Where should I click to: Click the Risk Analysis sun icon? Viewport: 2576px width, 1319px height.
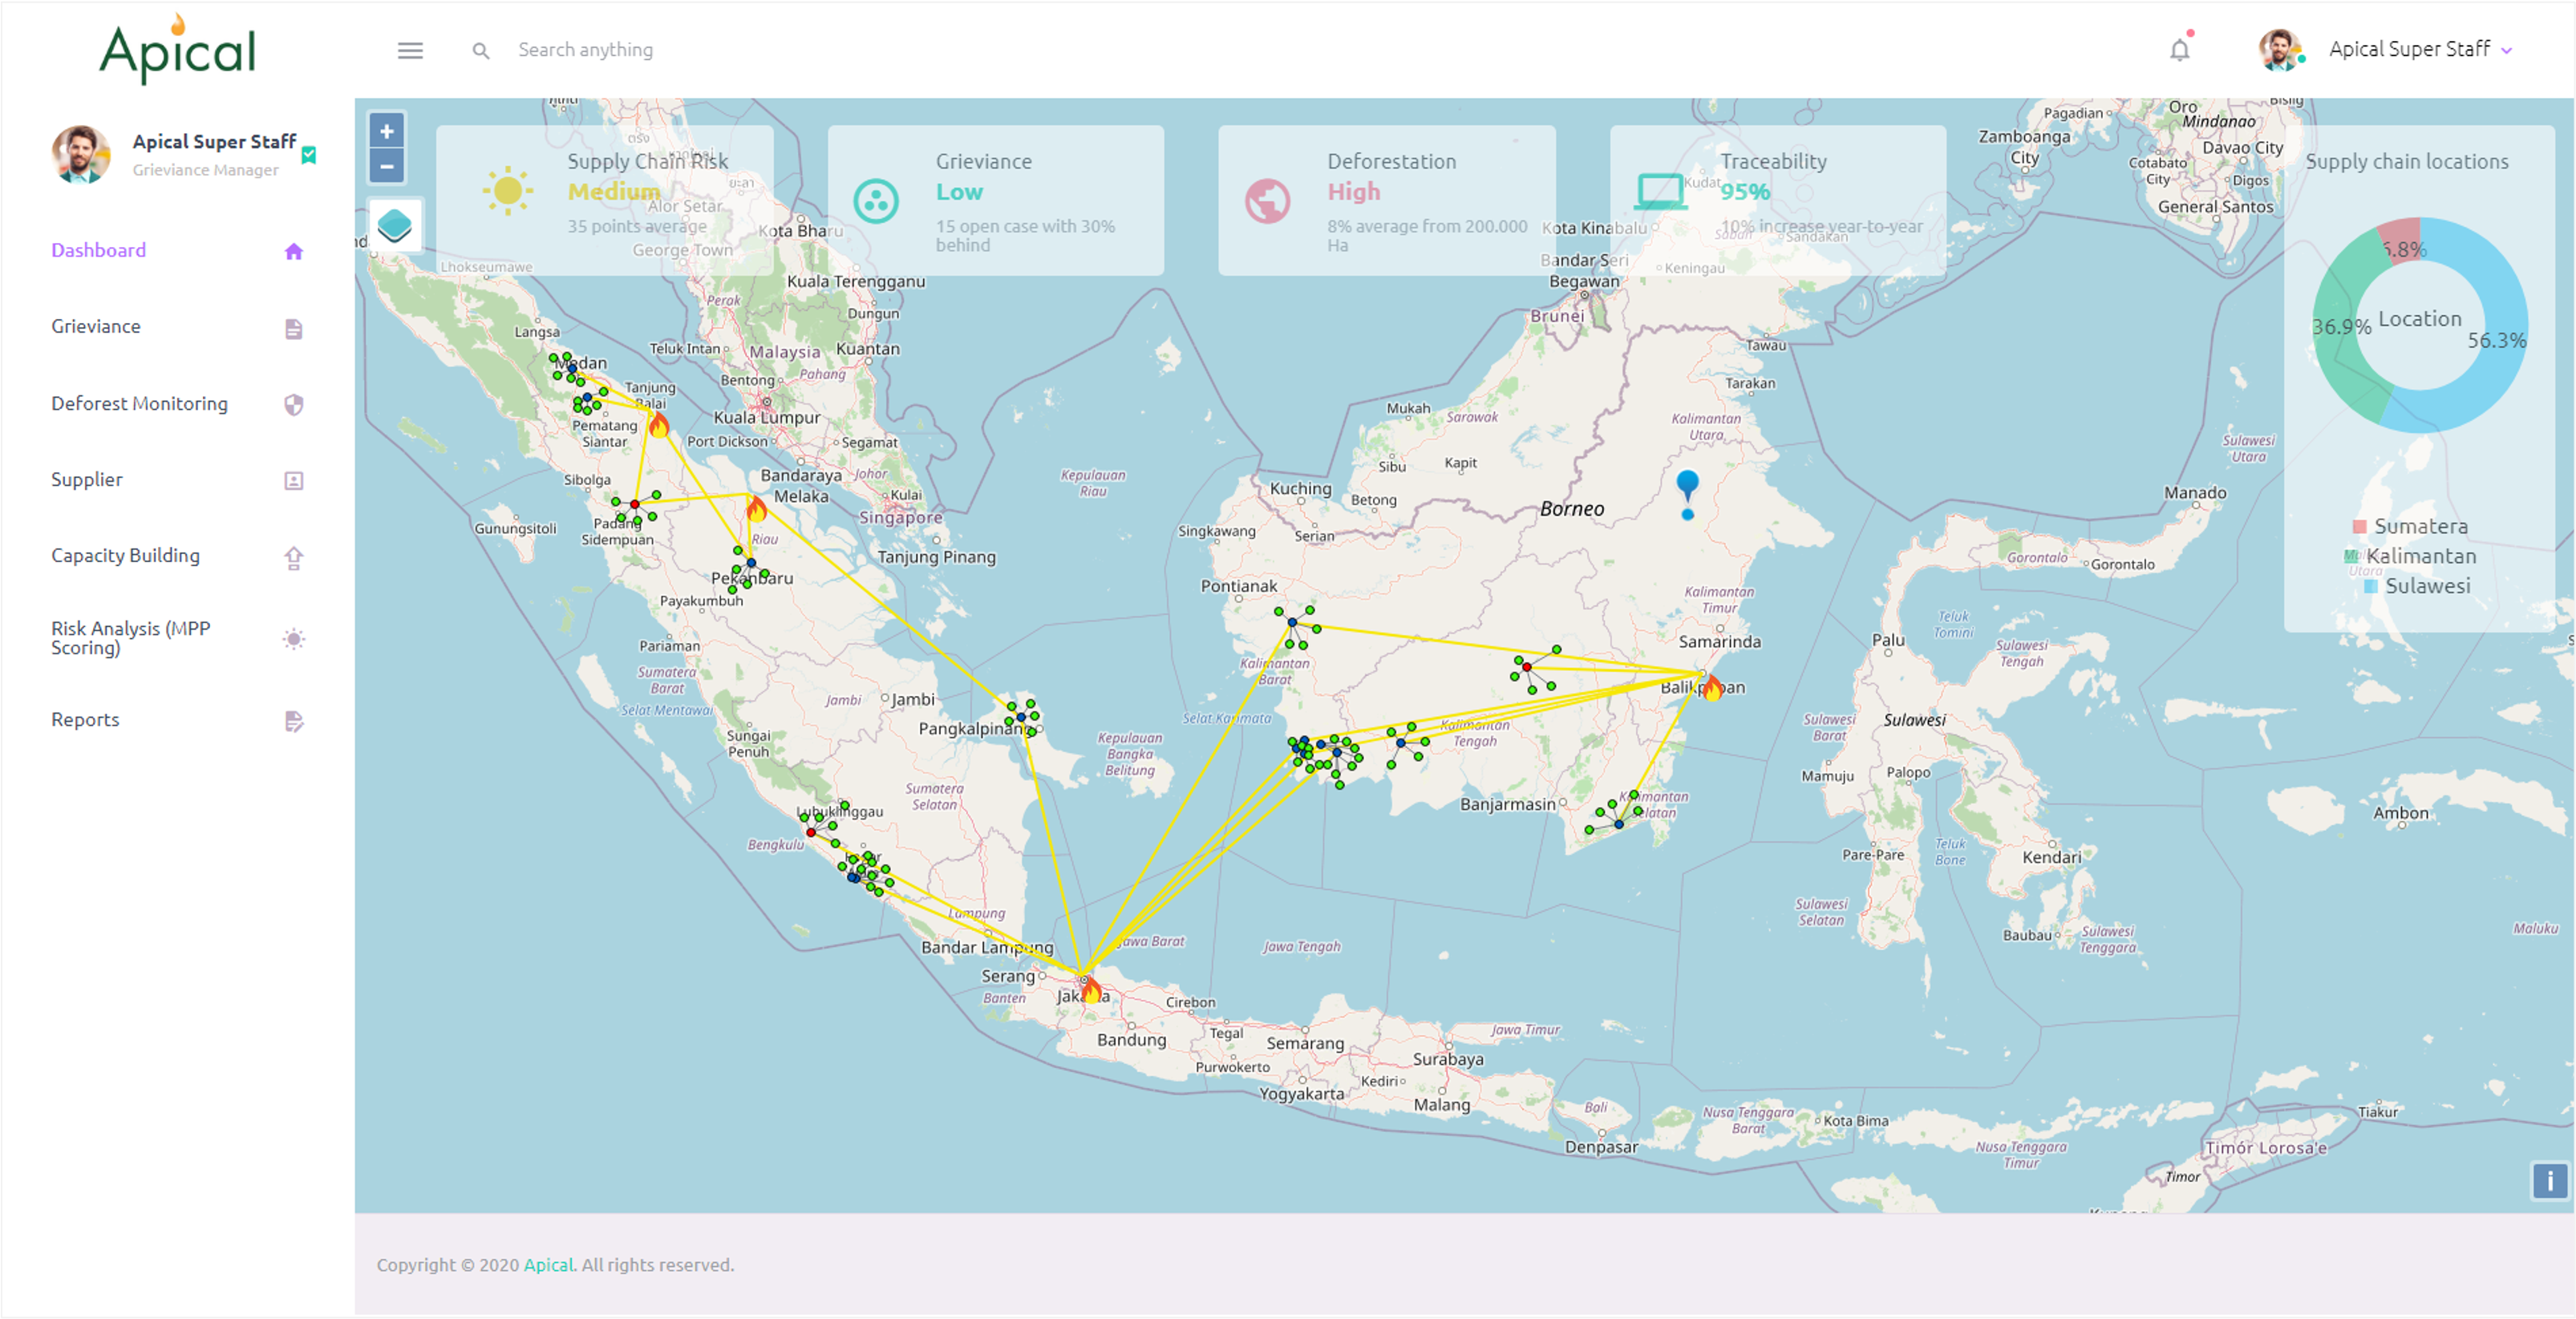tap(293, 639)
